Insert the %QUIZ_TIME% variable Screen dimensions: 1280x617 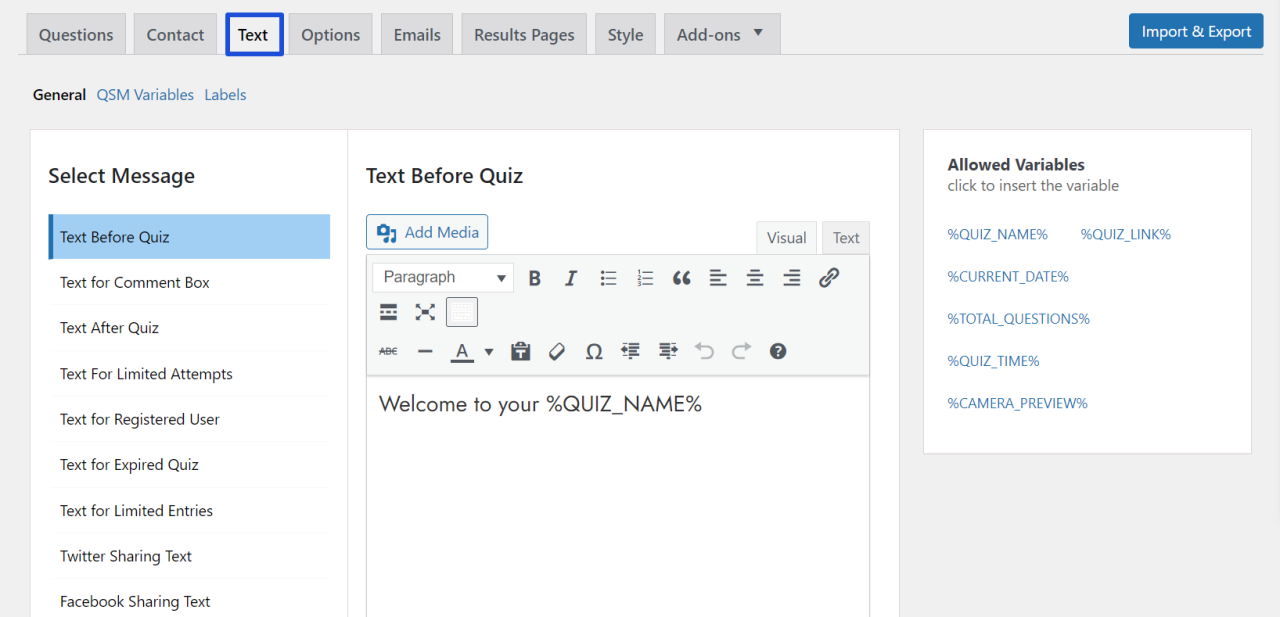[x=994, y=361]
